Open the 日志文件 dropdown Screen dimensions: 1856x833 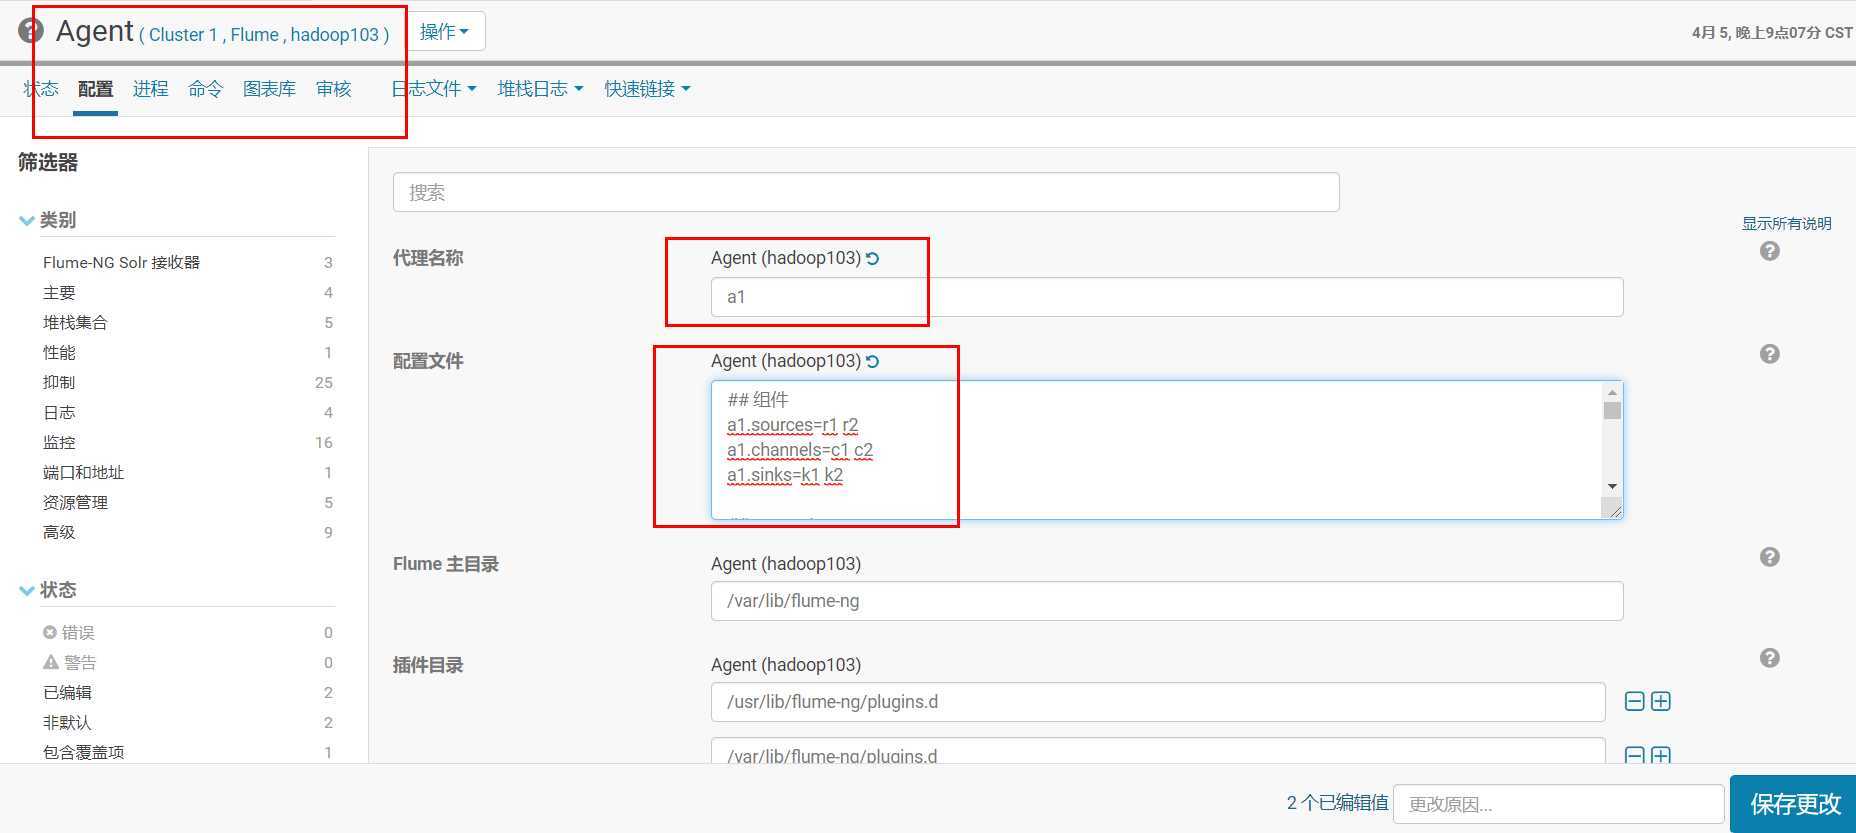point(434,89)
